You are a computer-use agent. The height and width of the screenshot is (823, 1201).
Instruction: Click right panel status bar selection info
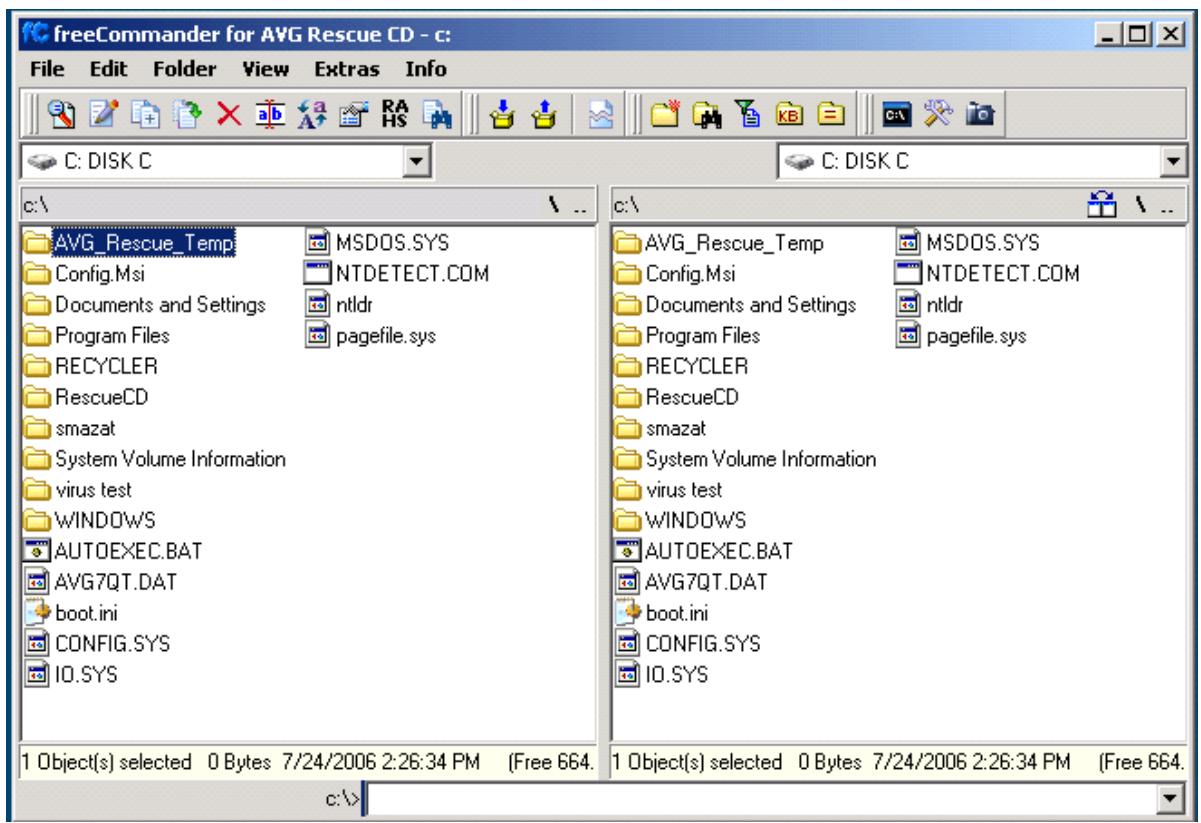click(x=898, y=764)
